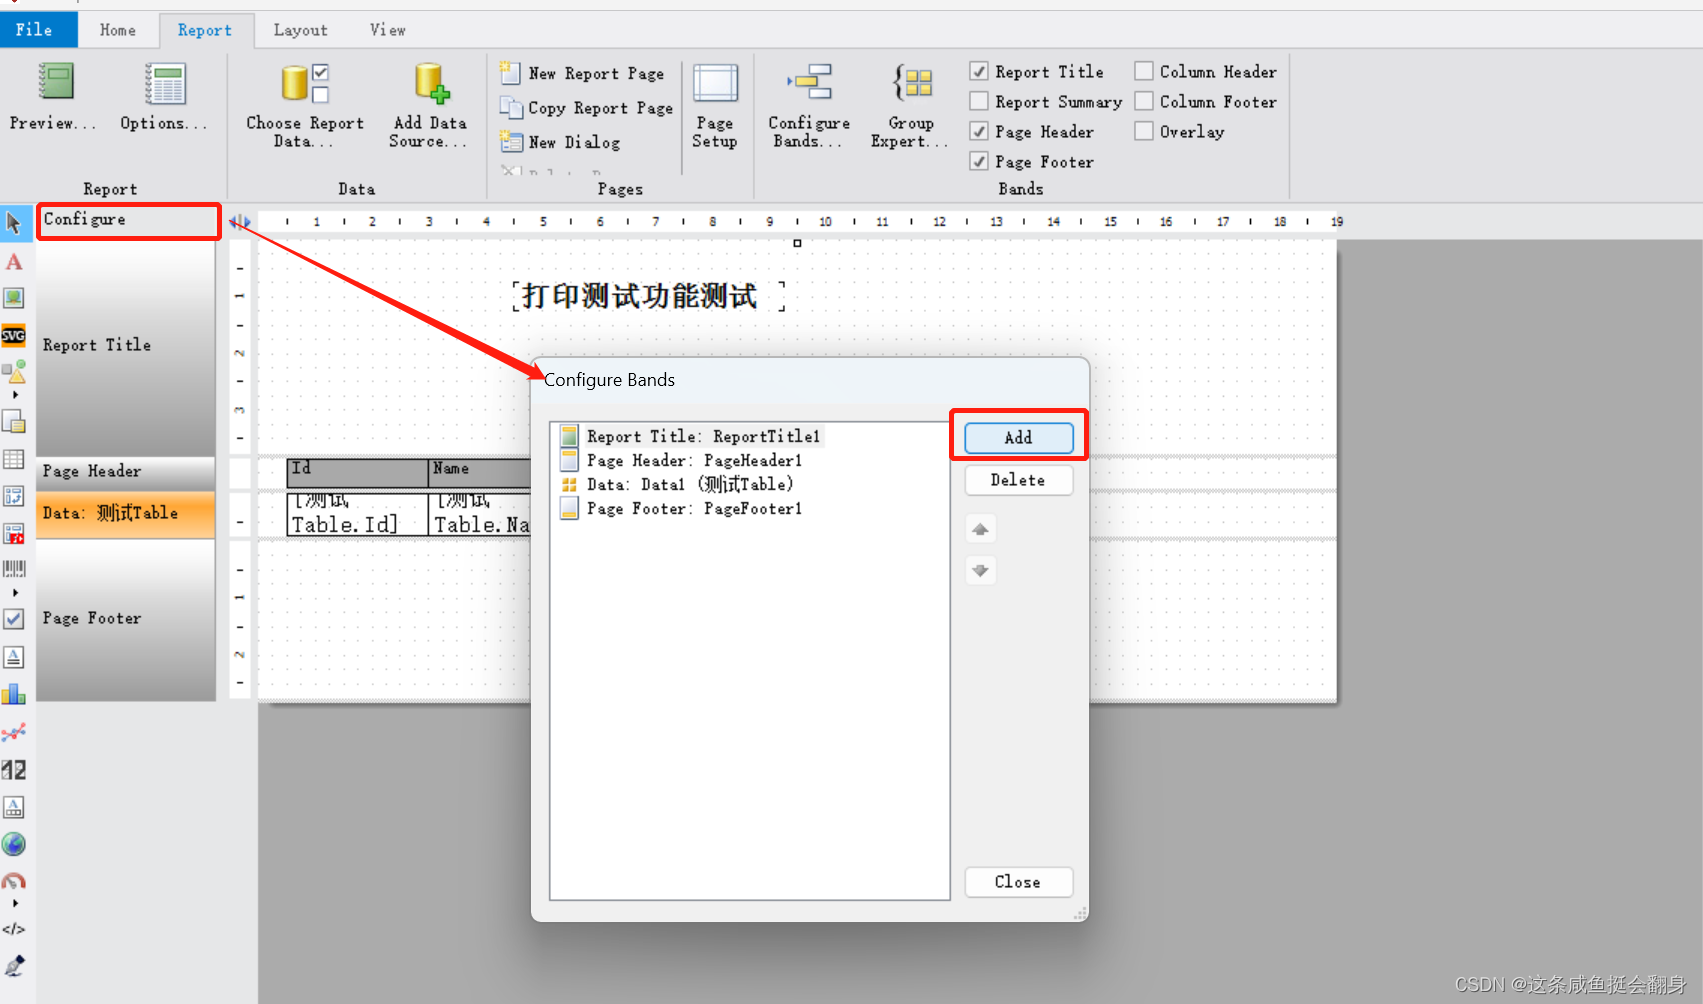Pick the Barcode tool from the toolbox
Viewport: 1703px width, 1004px height.
[x=14, y=568]
